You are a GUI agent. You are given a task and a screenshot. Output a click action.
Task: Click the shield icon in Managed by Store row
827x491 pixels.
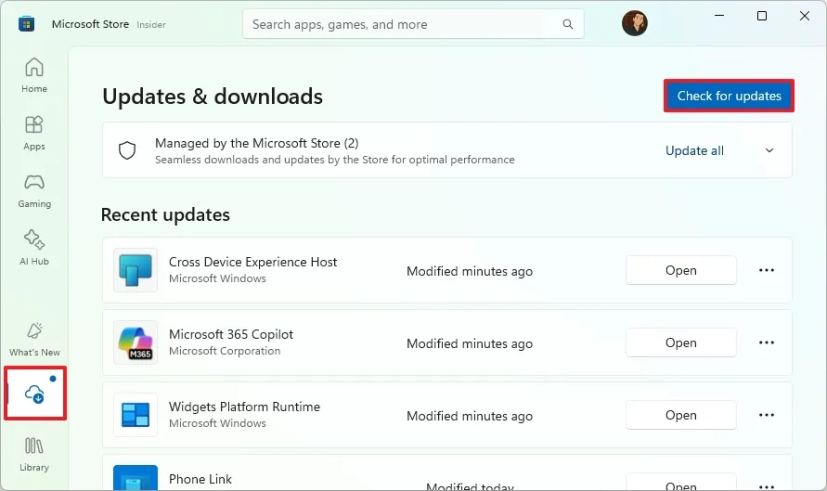point(127,150)
